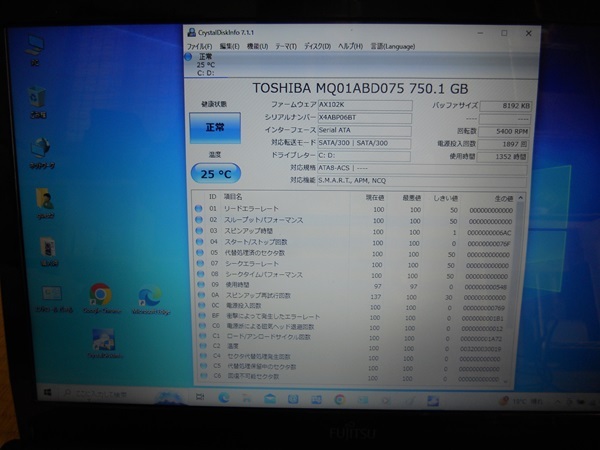Viewport: 600px width, 450px height.
Task: Open Task View from the taskbar
Action: tap(200, 397)
